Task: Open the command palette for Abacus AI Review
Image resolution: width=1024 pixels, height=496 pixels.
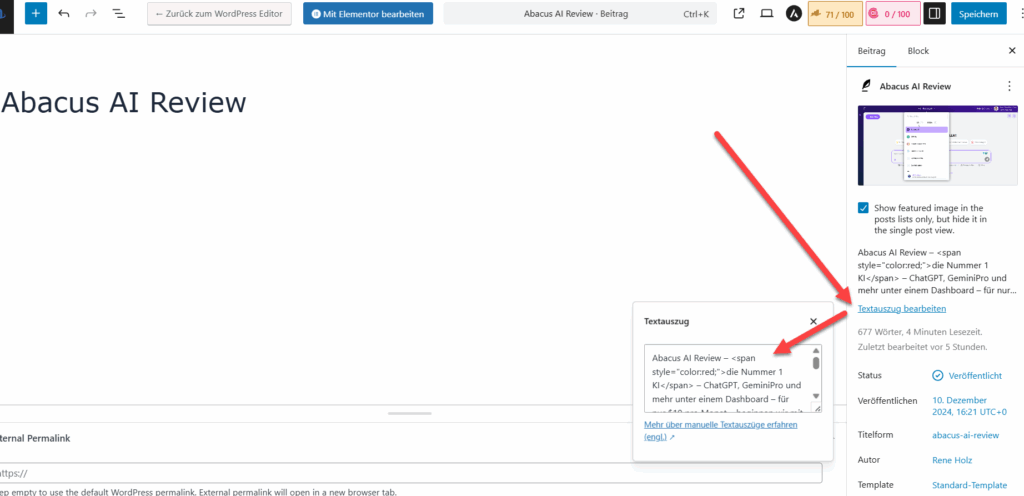Action: pos(580,14)
